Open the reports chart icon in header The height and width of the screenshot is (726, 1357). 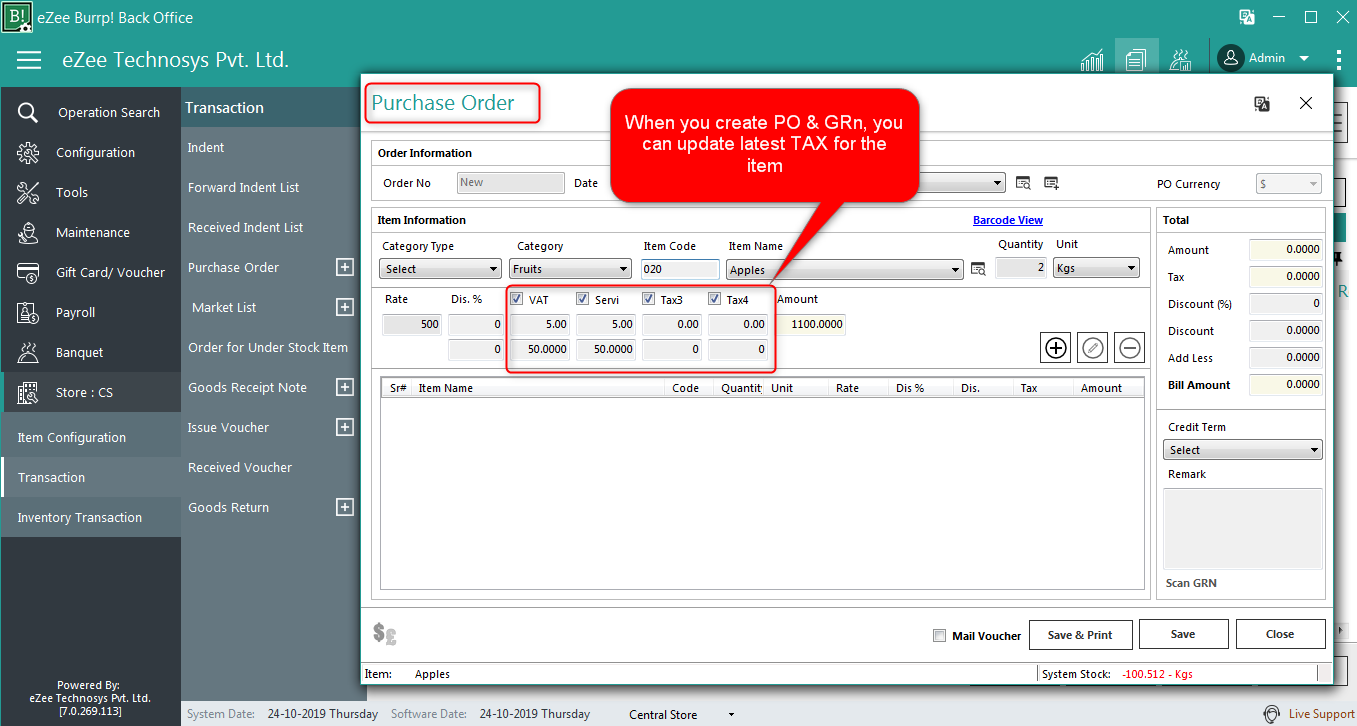click(1092, 60)
